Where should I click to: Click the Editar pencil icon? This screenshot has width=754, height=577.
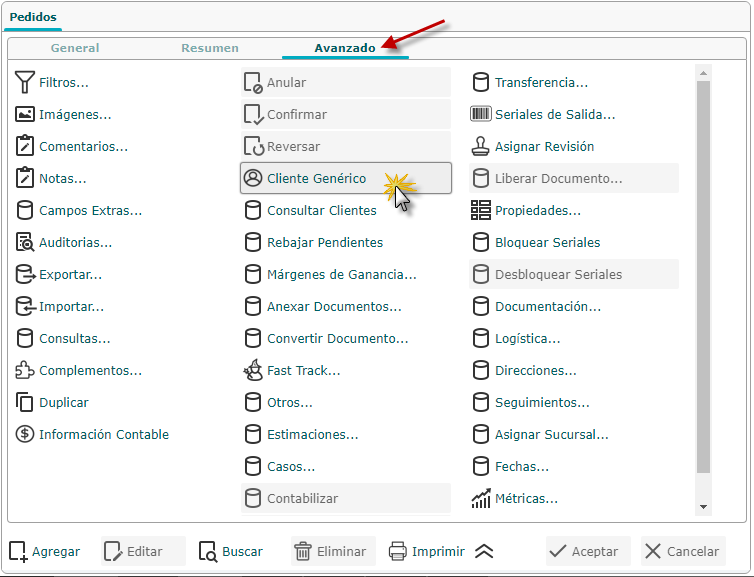click(113, 552)
